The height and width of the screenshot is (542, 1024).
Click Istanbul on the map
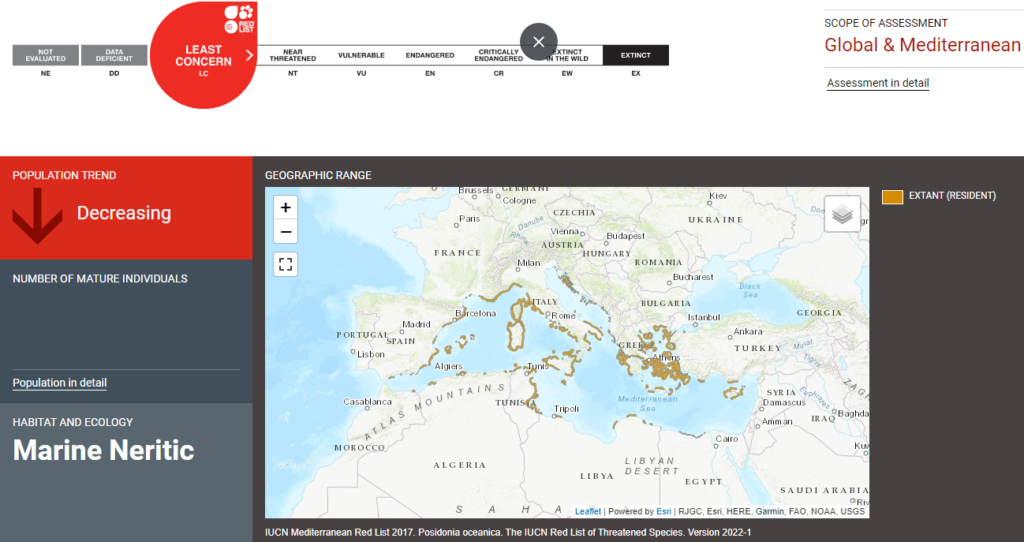click(704, 317)
